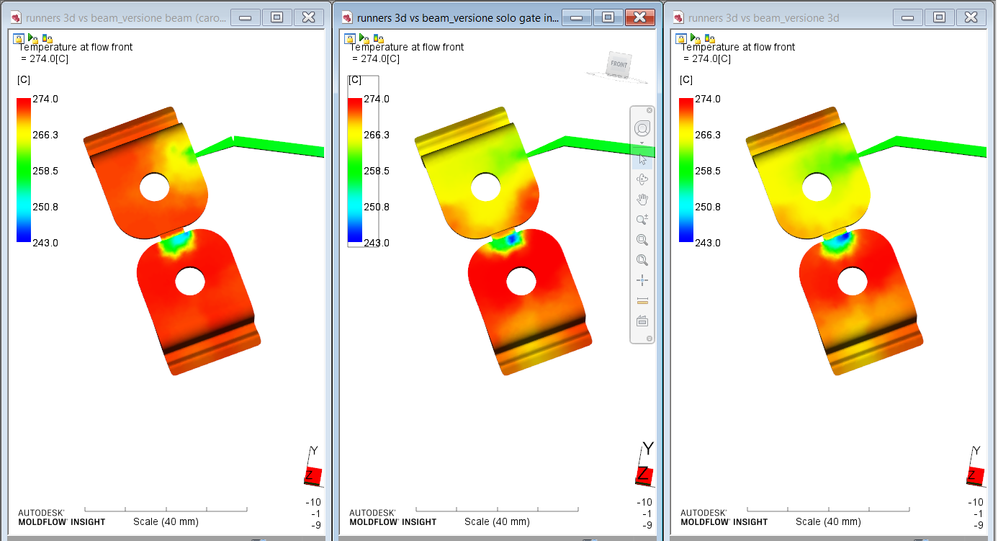Select the Zoom Window magnifier tool

coord(642,240)
